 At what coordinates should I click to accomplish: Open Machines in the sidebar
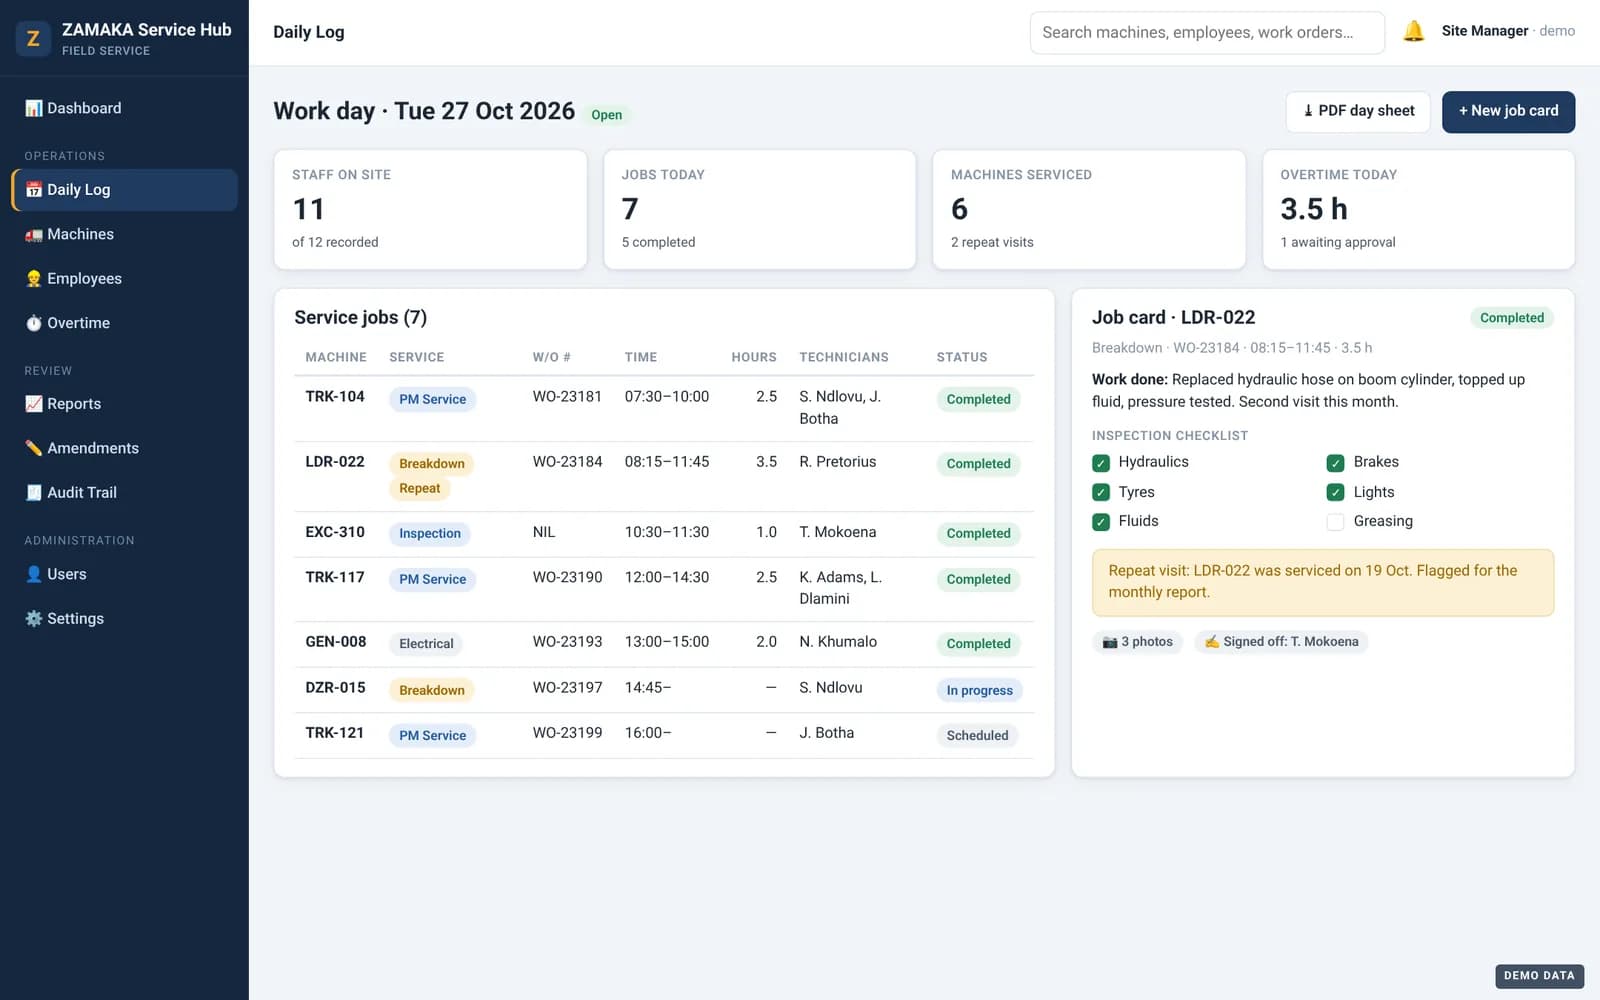125,234
